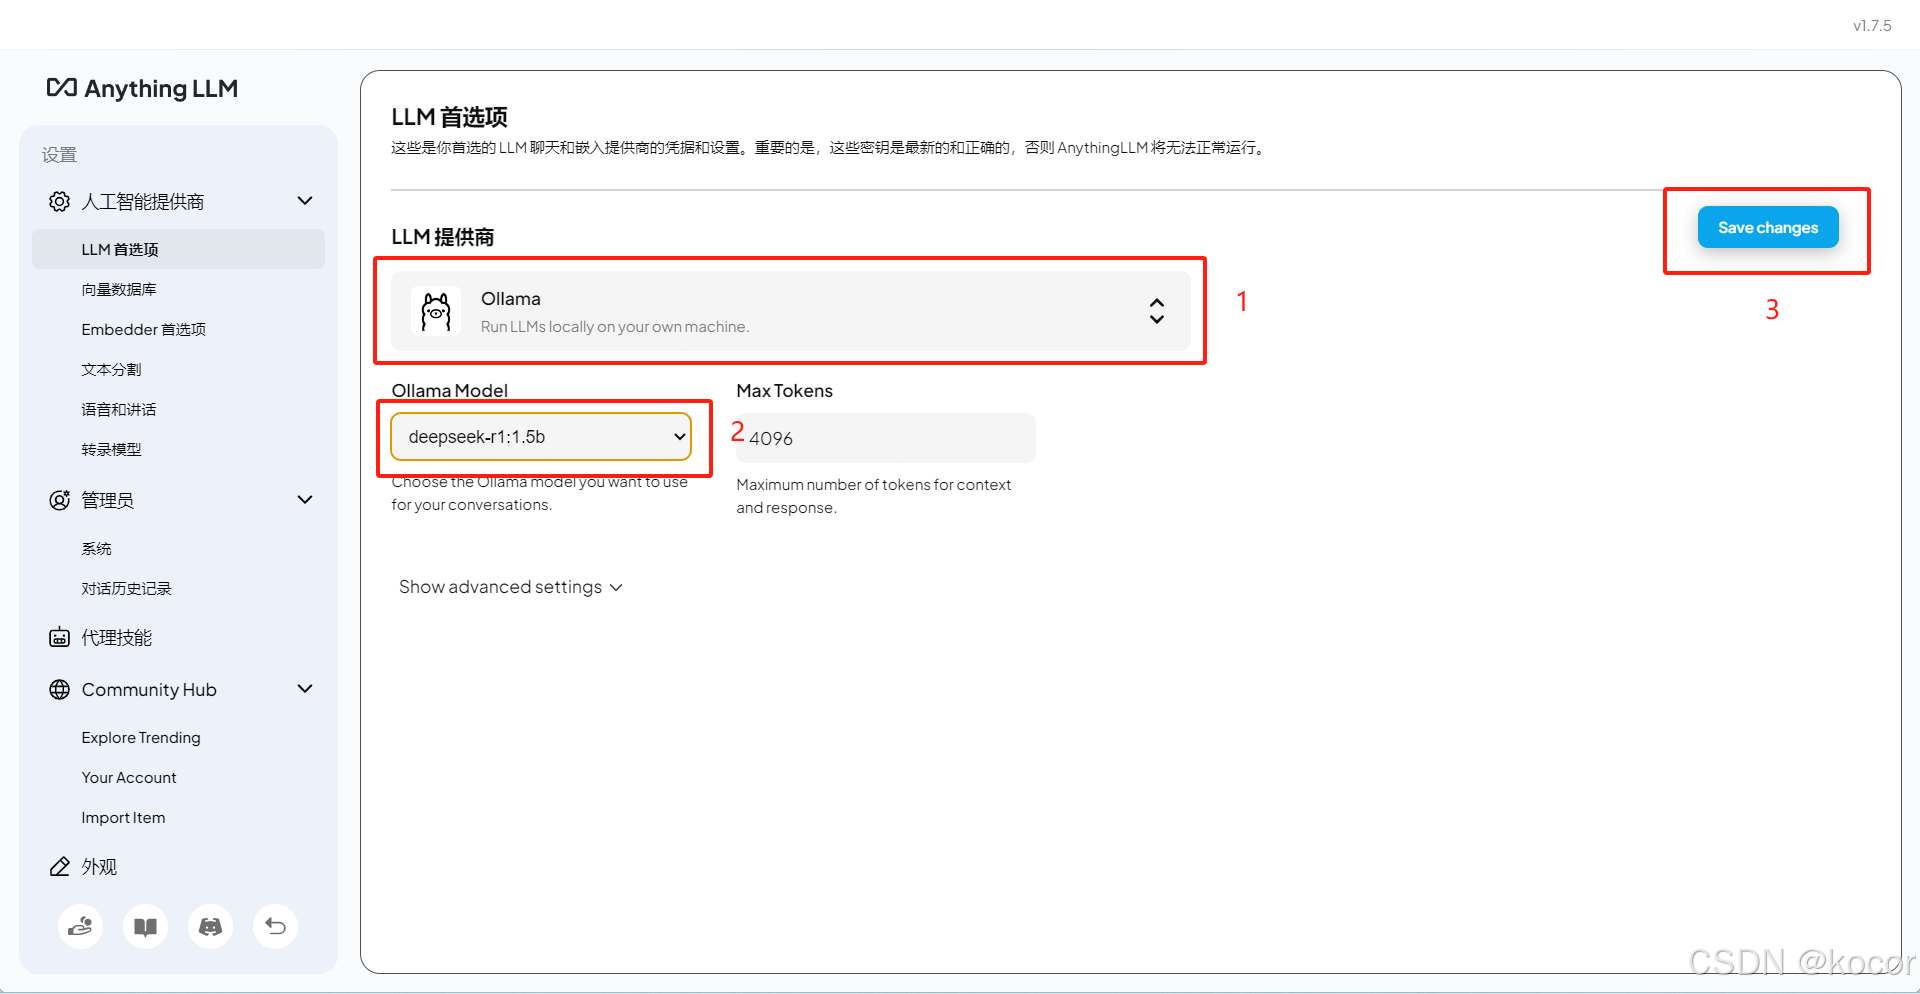The image size is (1920, 994).
Task: Click the LLM 提供商 heading
Action: click(443, 237)
